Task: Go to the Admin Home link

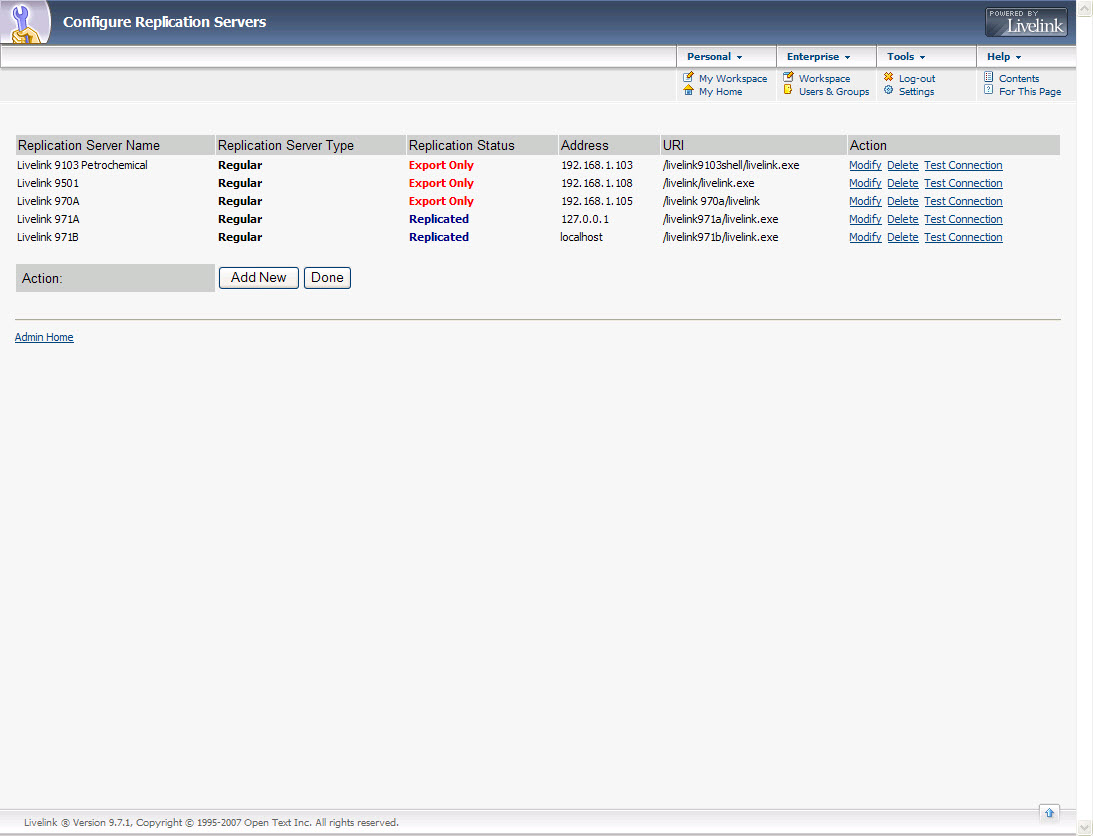Action: 44,338
